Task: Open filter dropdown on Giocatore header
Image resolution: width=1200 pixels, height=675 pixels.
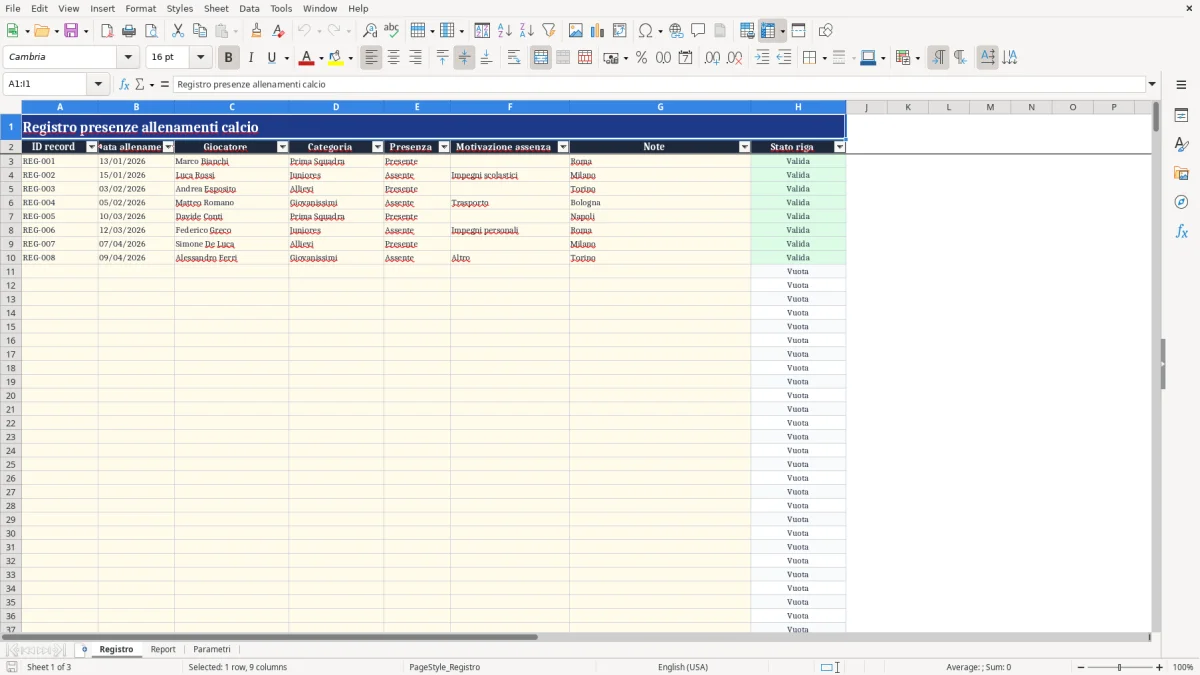Action: tap(282, 147)
